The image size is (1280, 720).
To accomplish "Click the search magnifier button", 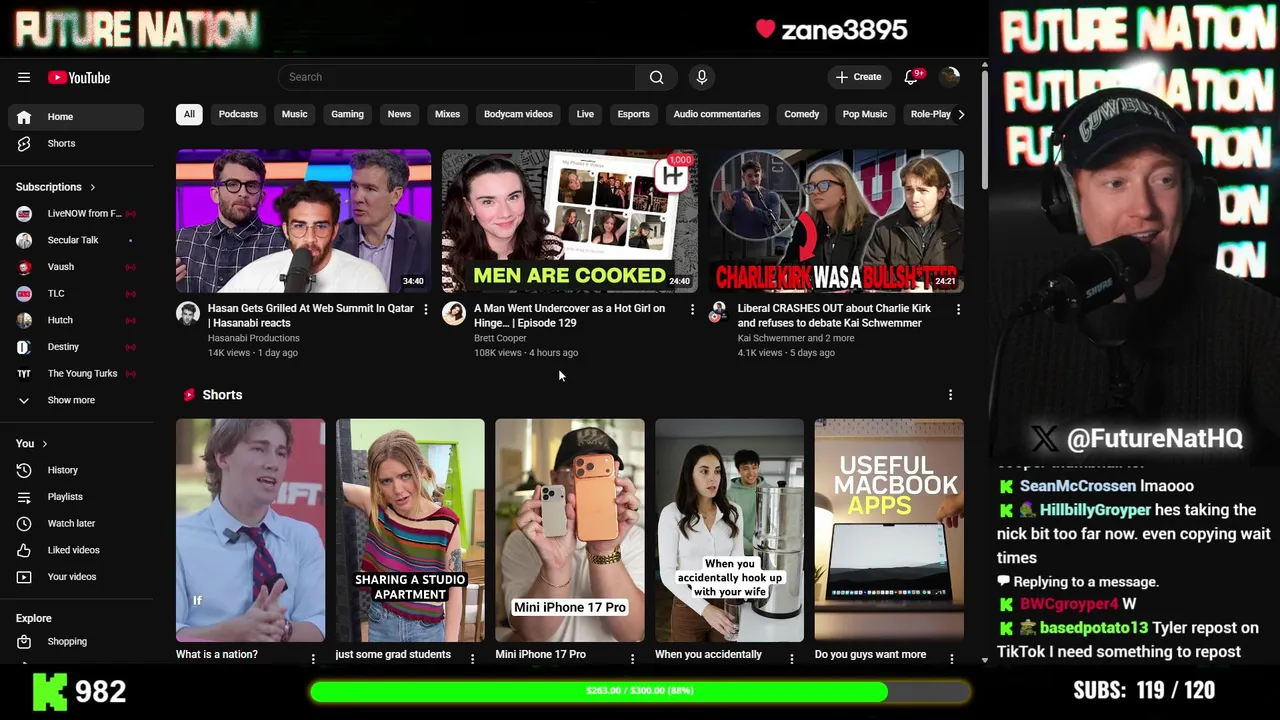I will (x=656, y=77).
